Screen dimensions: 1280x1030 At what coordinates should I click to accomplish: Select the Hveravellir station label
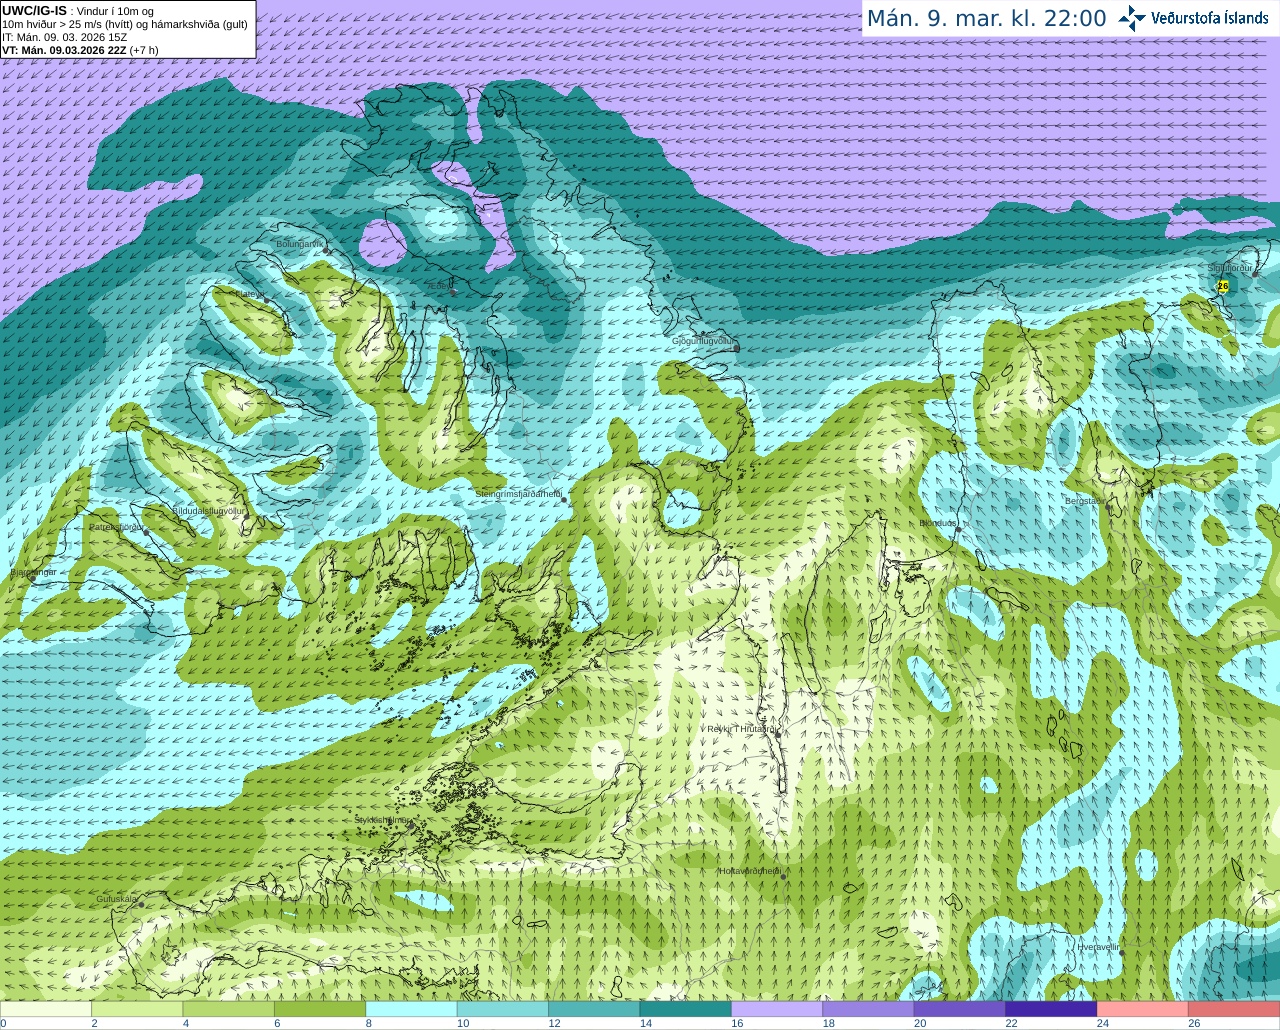coord(1098,946)
